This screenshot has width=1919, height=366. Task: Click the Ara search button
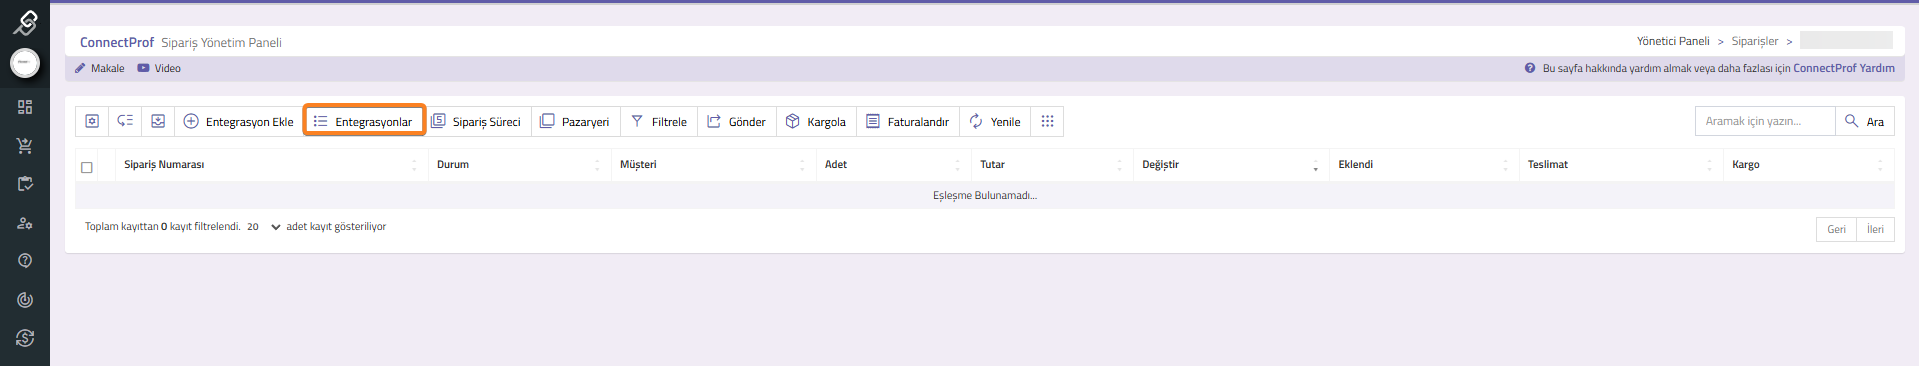point(1865,121)
